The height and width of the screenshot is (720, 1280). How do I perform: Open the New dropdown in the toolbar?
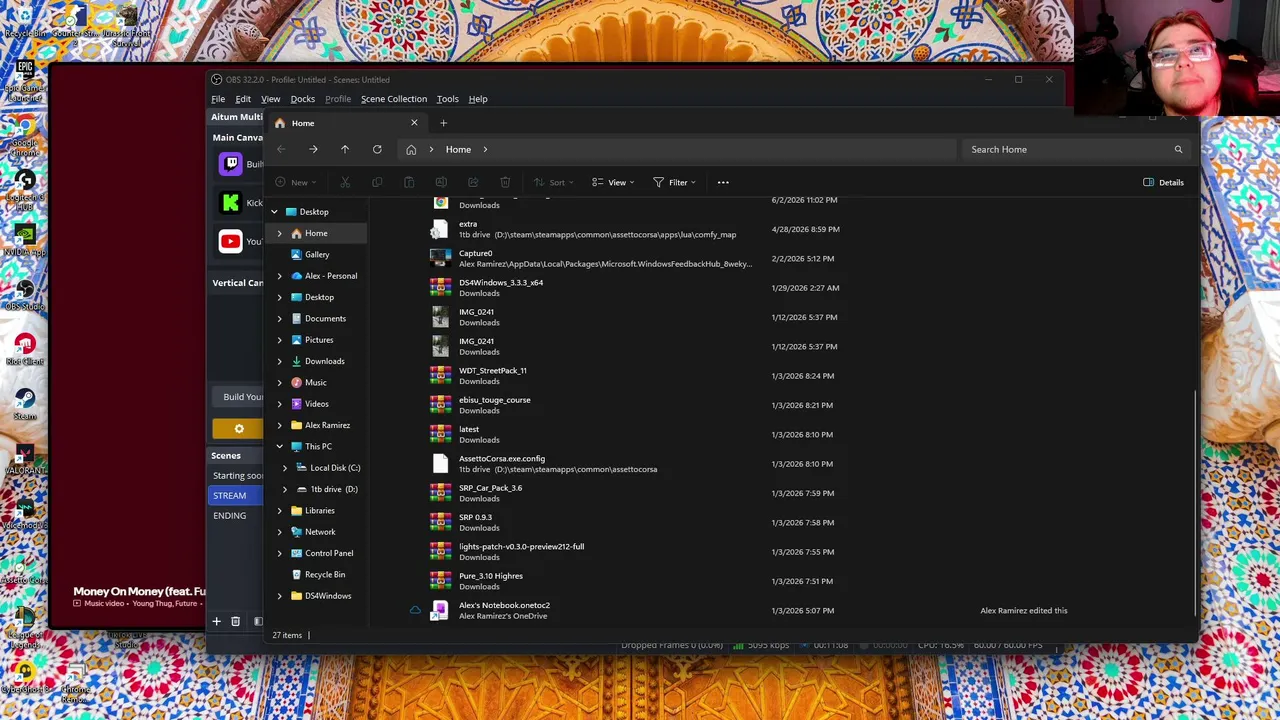295,182
